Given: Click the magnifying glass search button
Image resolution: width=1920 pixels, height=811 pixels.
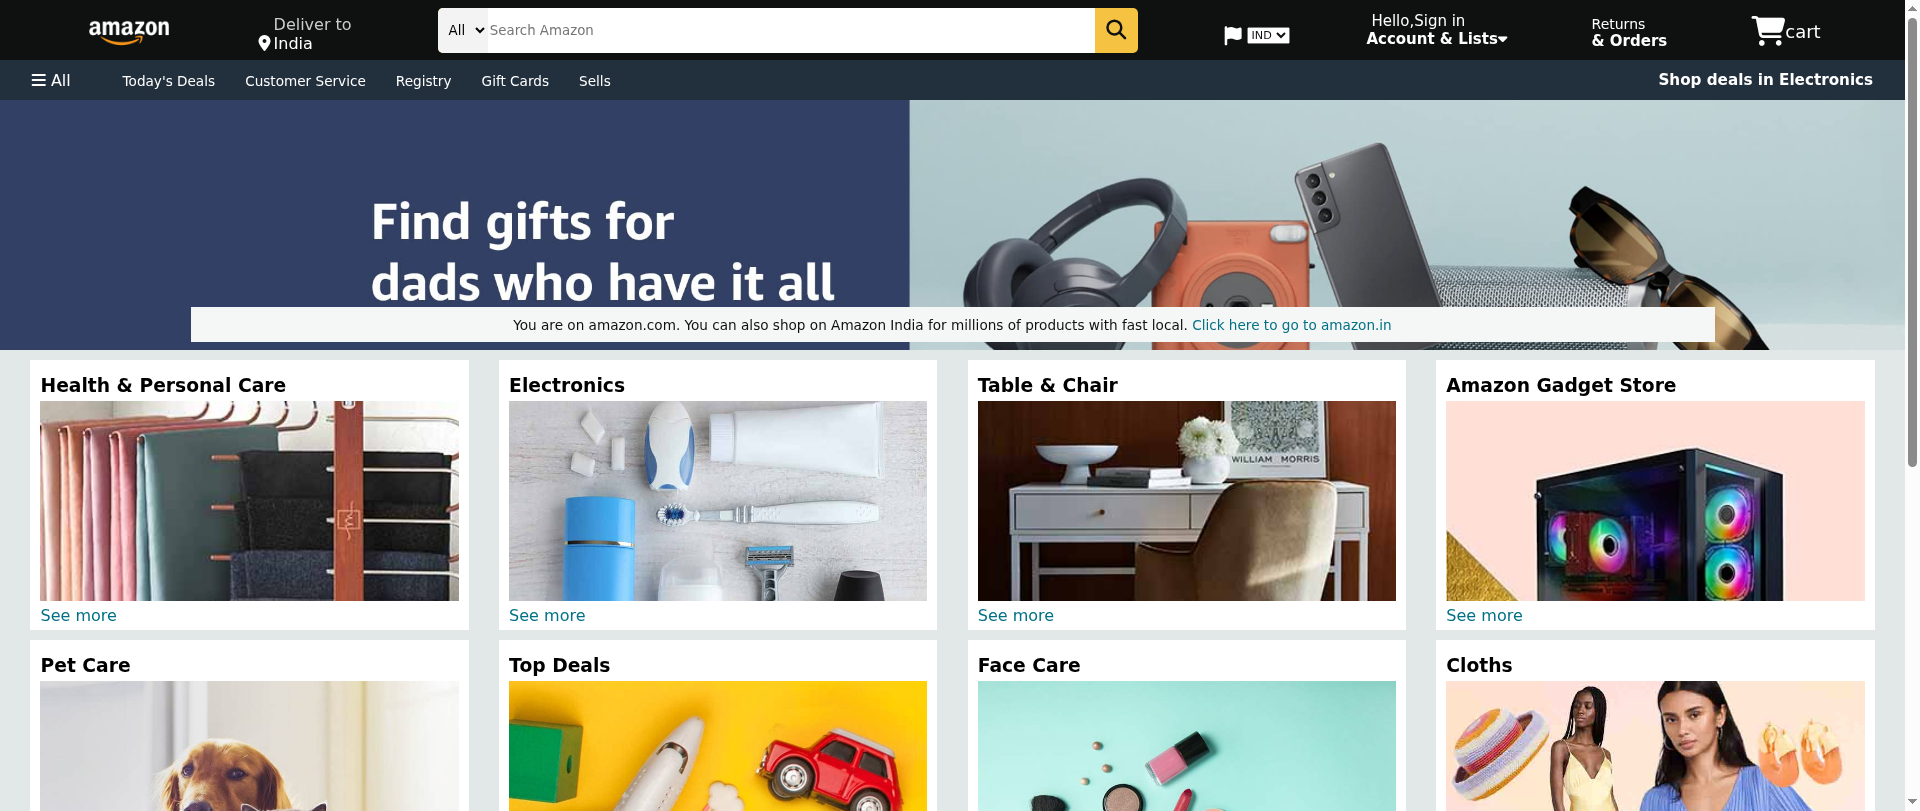Looking at the screenshot, I should pos(1116,30).
